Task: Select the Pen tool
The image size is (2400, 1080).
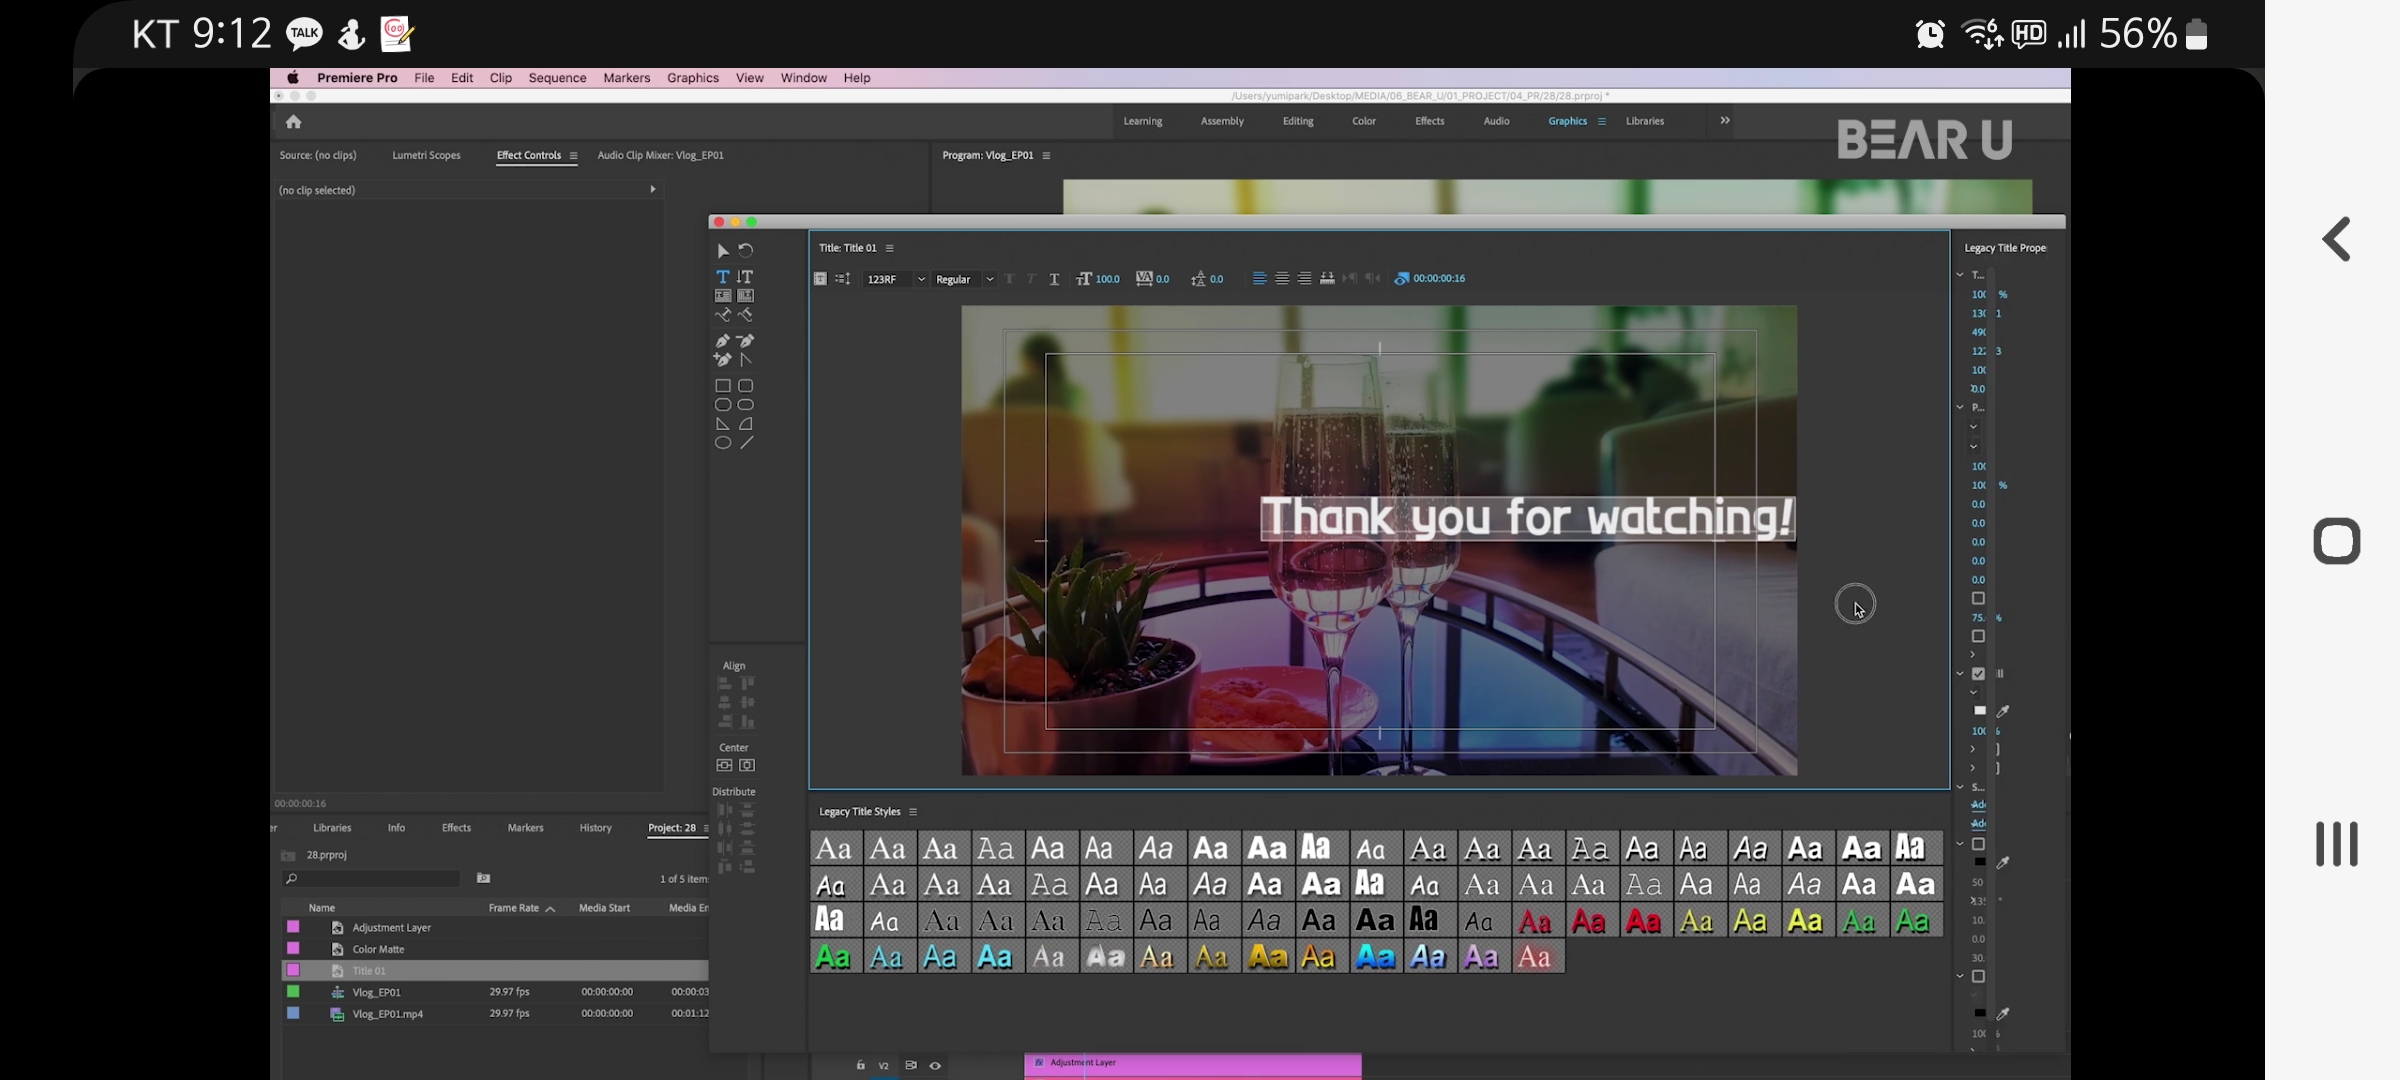Action: [x=722, y=341]
